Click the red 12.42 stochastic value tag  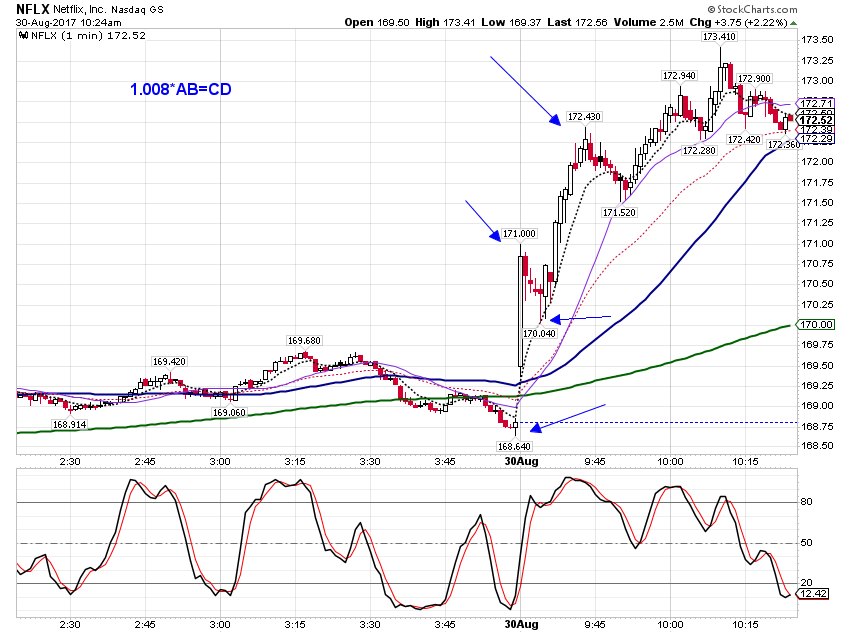click(813, 593)
